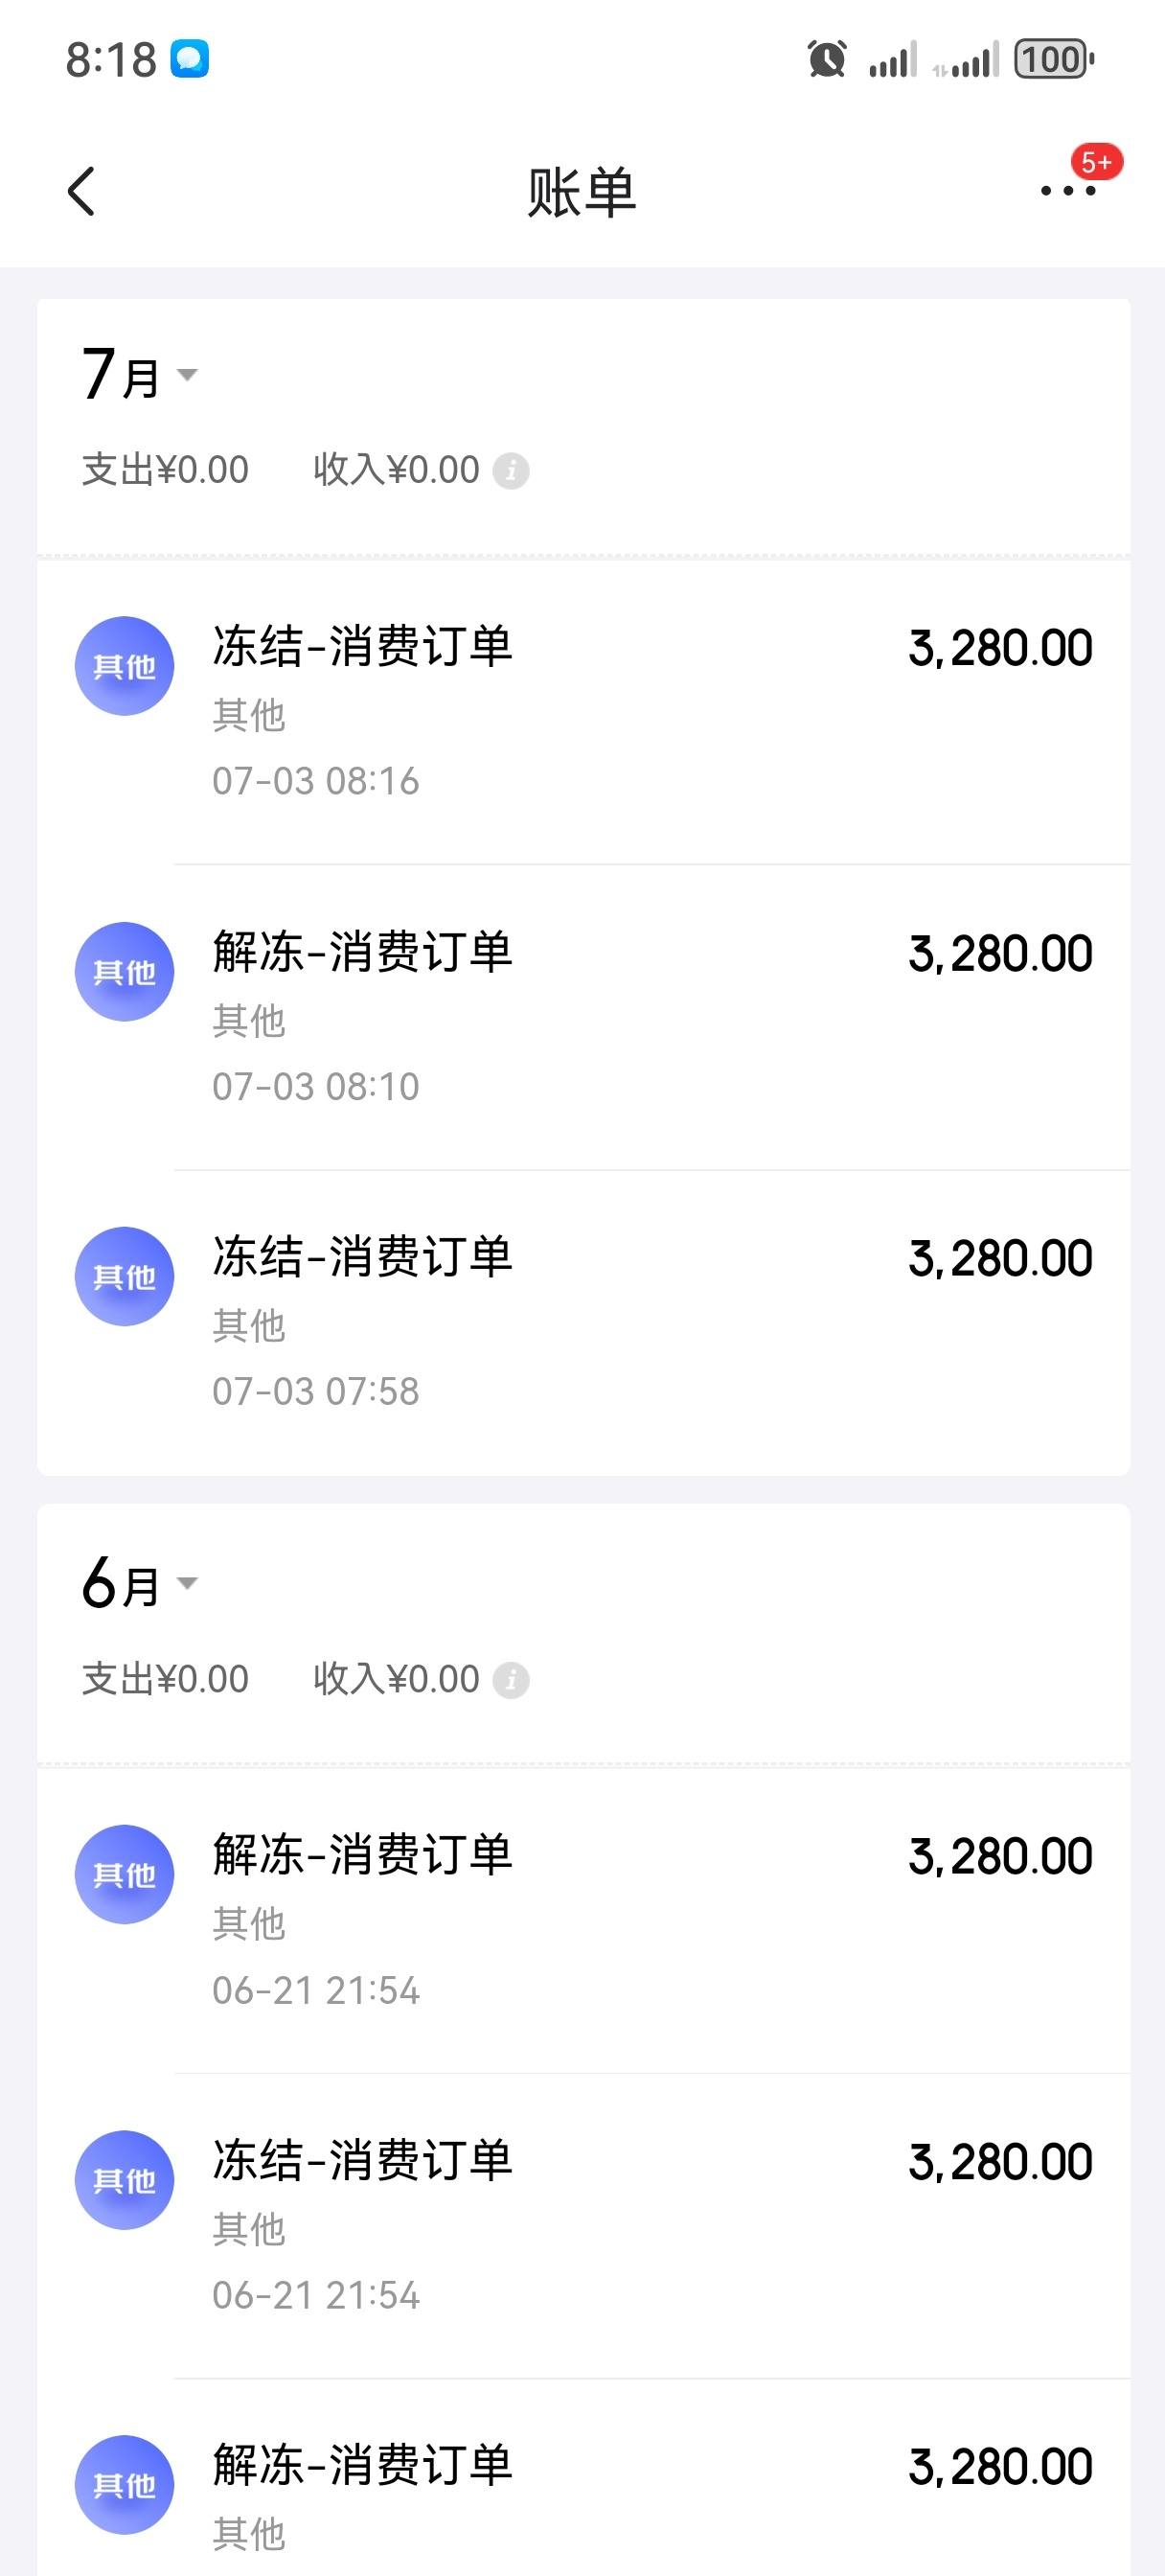The width and height of the screenshot is (1165, 2576).
Task: Tap the alarm icon in the status bar
Action: (x=827, y=59)
